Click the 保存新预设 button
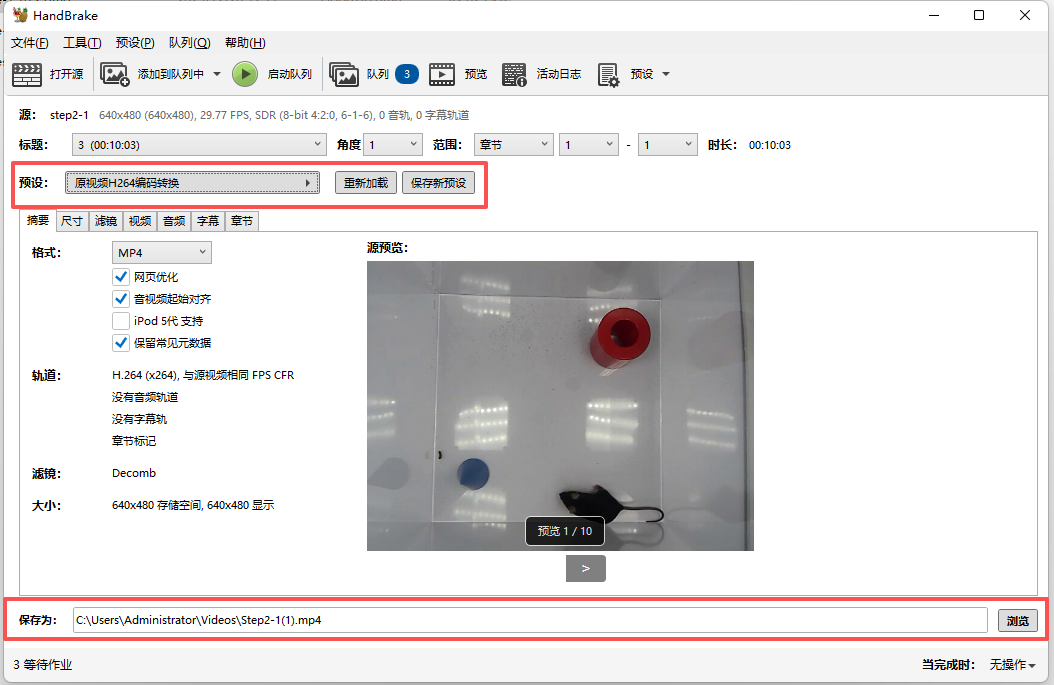This screenshot has width=1054, height=685. click(x=438, y=183)
